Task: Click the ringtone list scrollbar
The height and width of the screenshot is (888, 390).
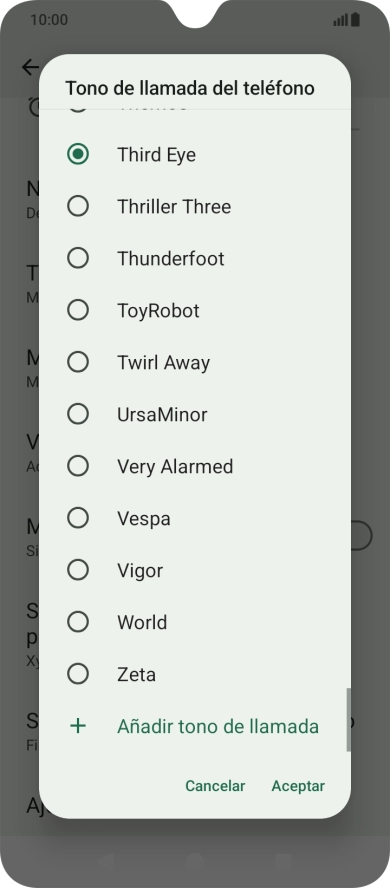Action: point(348,719)
